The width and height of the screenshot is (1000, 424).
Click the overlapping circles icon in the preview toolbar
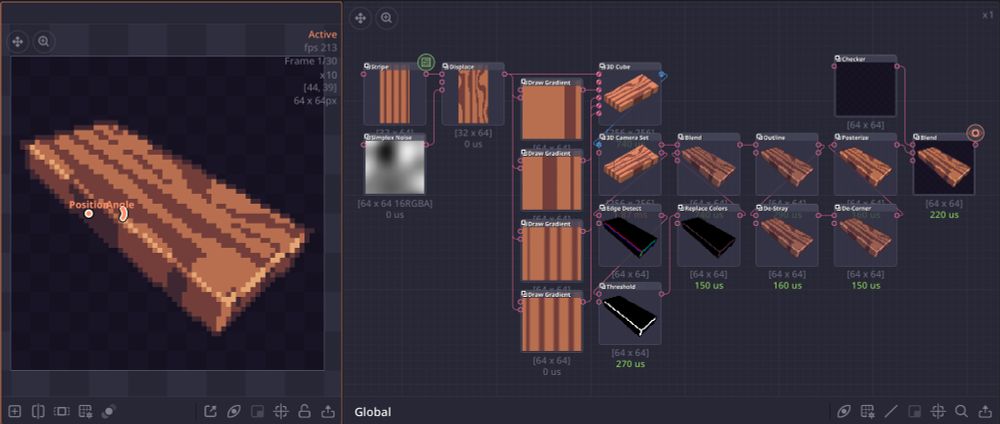point(108,411)
